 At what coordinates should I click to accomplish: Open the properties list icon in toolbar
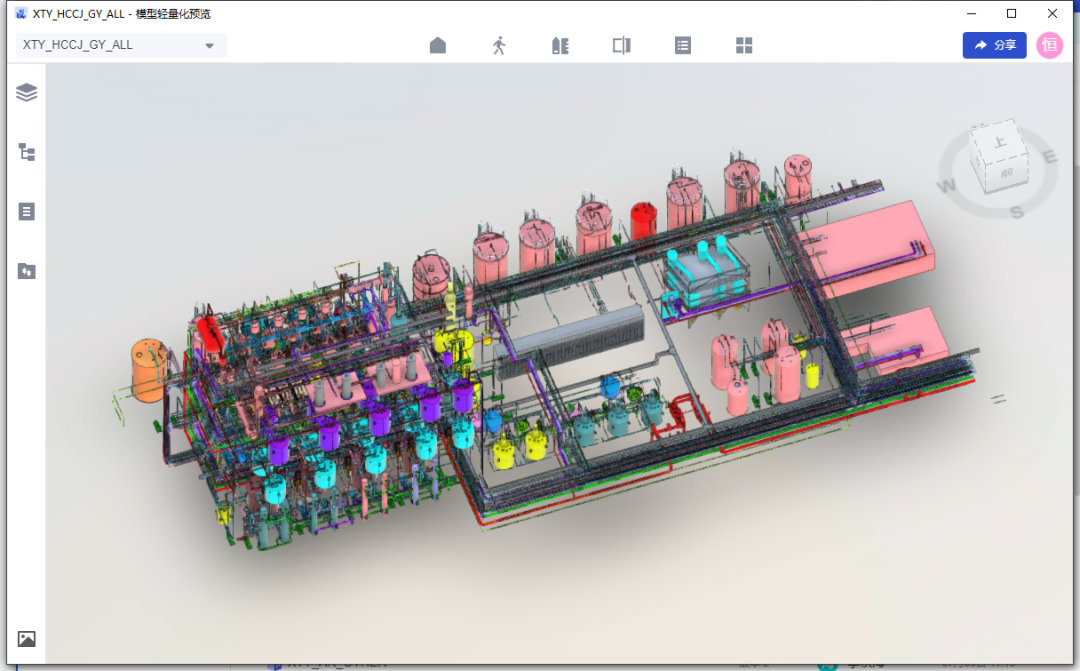click(683, 45)
